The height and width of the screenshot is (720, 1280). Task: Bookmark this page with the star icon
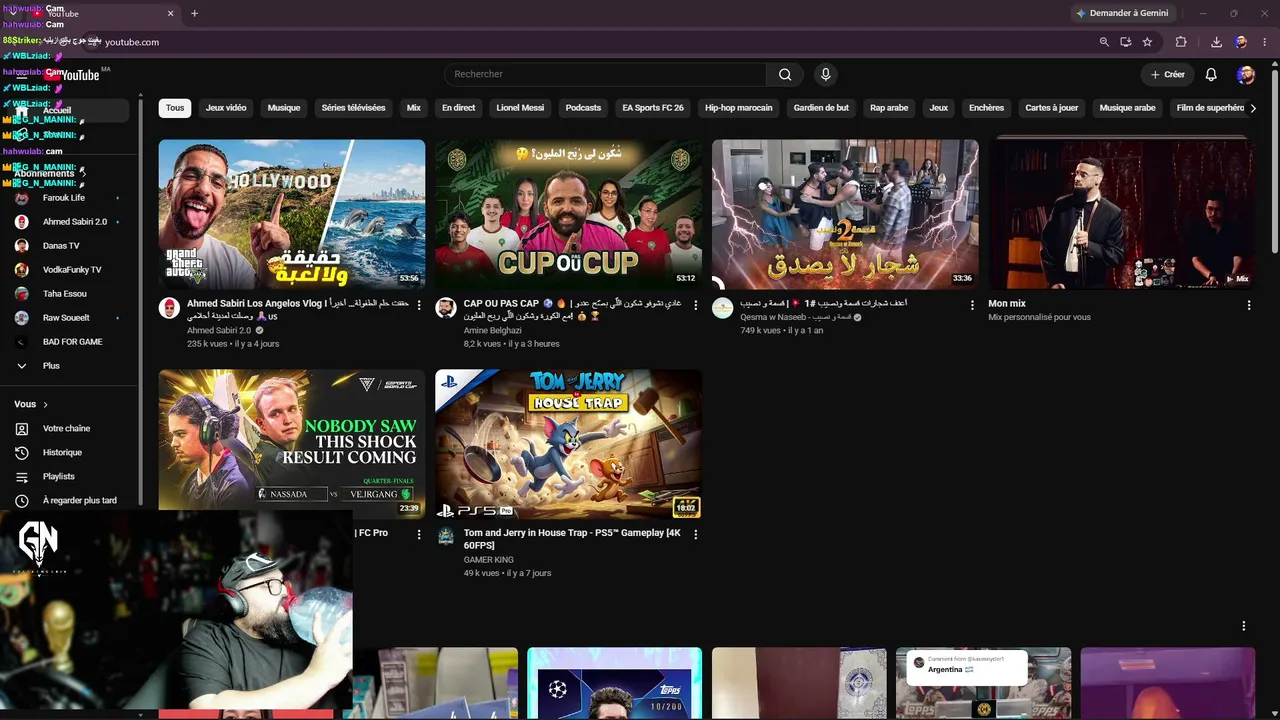point(1147,42)
